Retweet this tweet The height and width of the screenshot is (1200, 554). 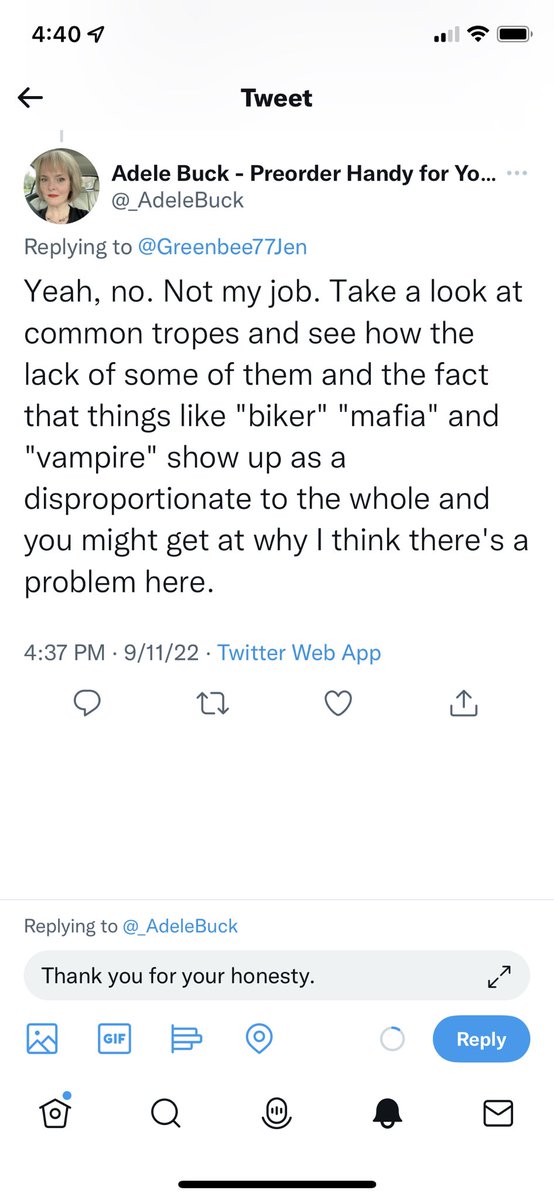pos(214,704)
